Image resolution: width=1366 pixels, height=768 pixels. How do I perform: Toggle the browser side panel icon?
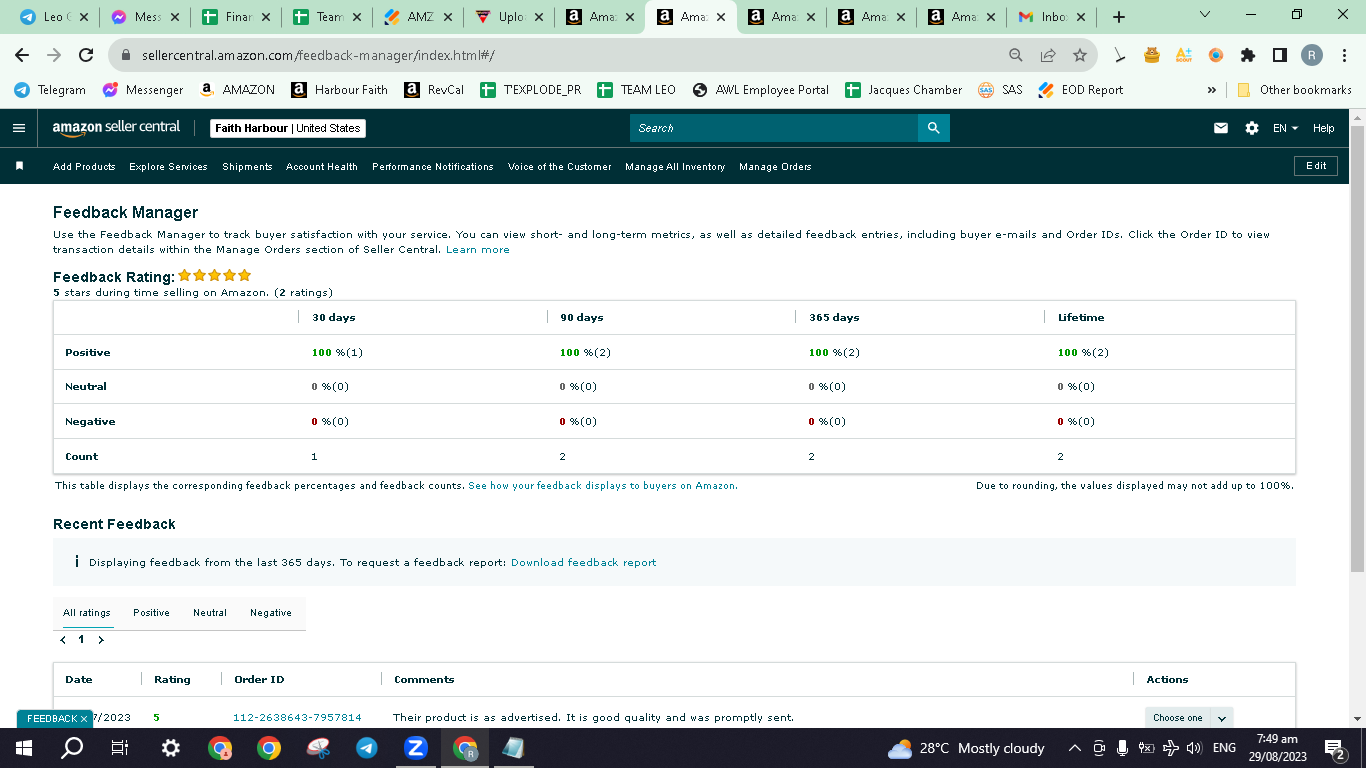(1279, 56)
